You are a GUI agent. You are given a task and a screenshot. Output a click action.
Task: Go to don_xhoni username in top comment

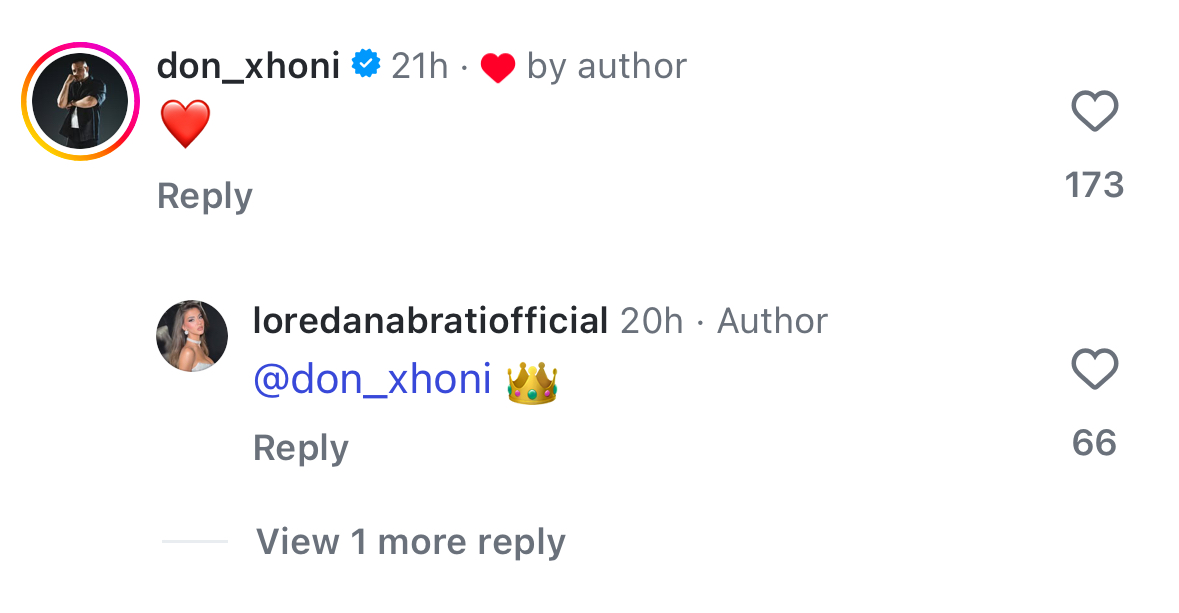click(x=248, y=66)
